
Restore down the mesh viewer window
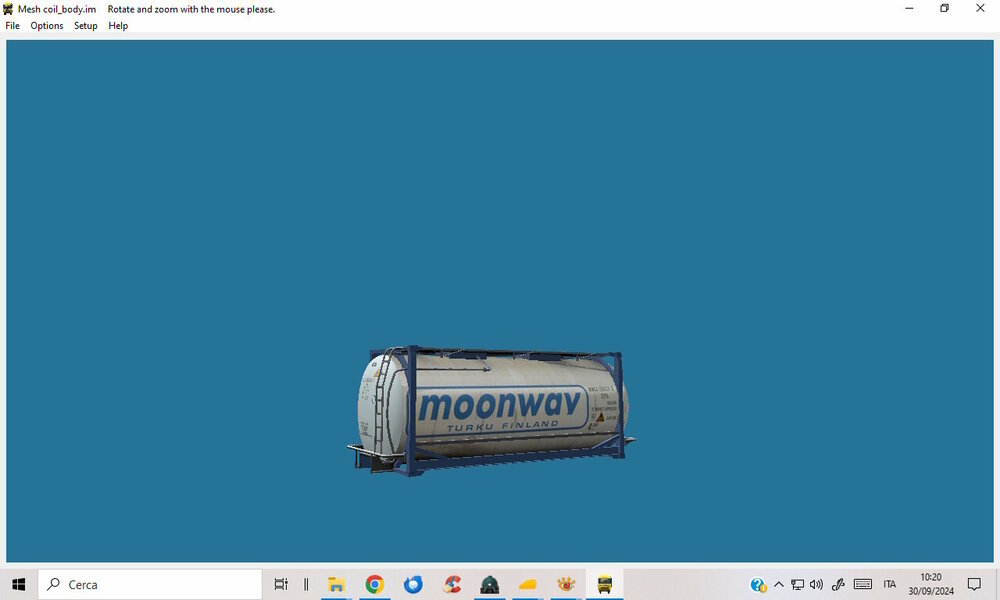pos(945,8)
